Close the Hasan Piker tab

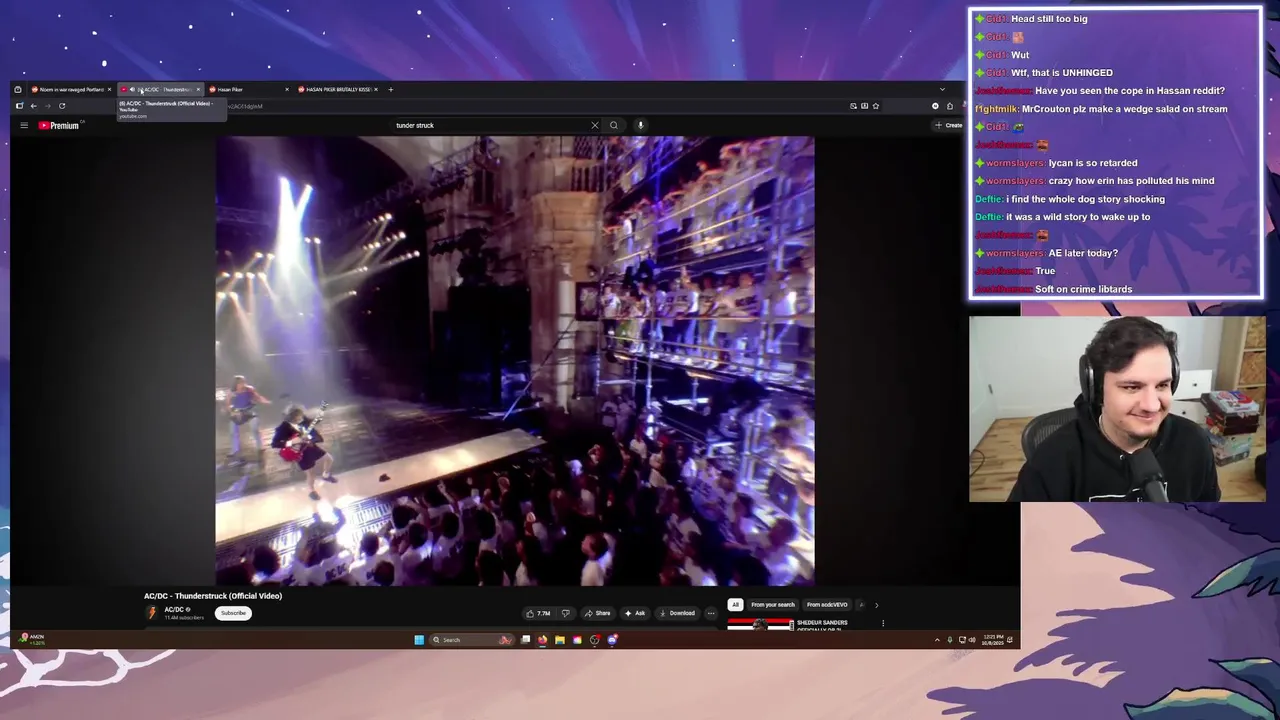(287, 89)
